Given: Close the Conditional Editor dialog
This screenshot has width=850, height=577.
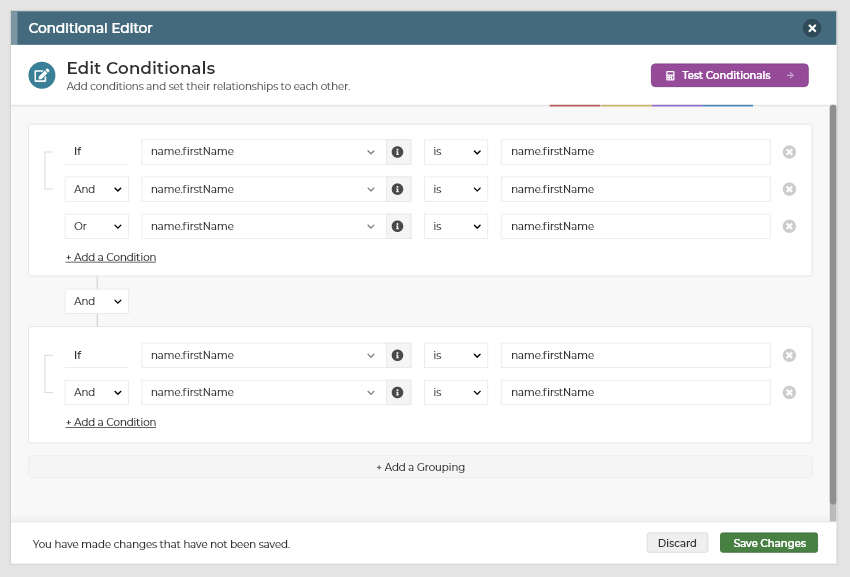Looking at the screenshot, I should tap(812, 28).
